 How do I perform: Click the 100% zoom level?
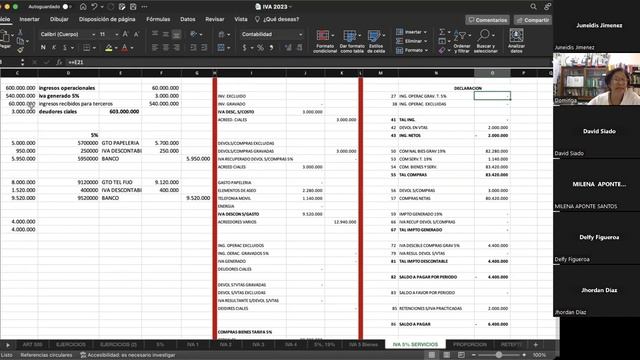coord(539,355)
